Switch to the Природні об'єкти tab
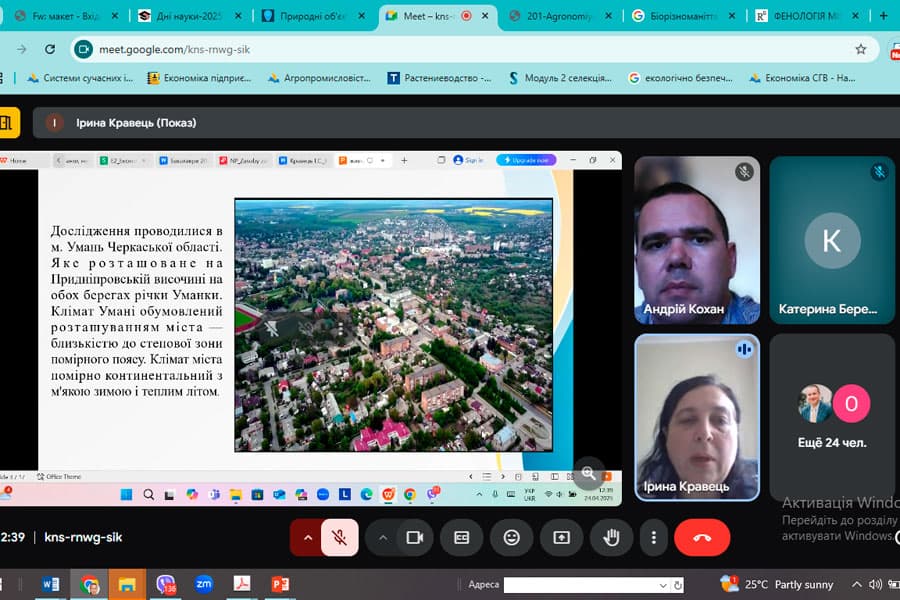The image size is (900, 600). [313, 16]
